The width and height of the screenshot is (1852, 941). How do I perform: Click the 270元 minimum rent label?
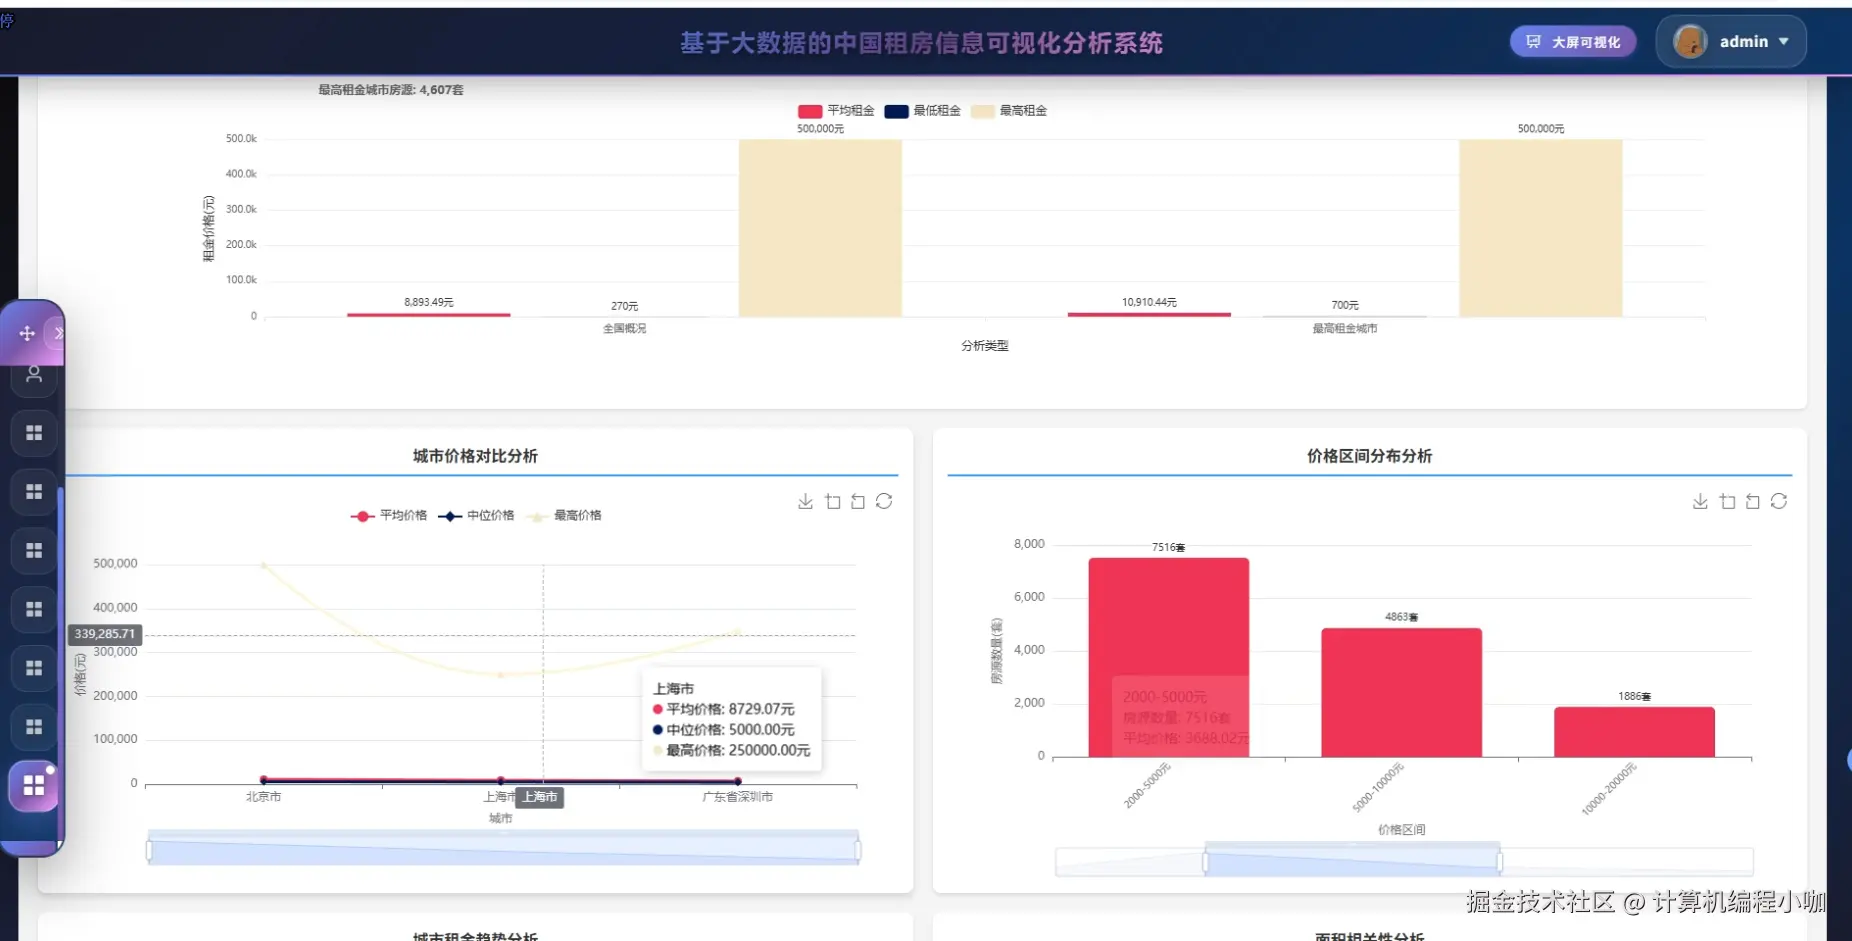(x=625, y=306)
